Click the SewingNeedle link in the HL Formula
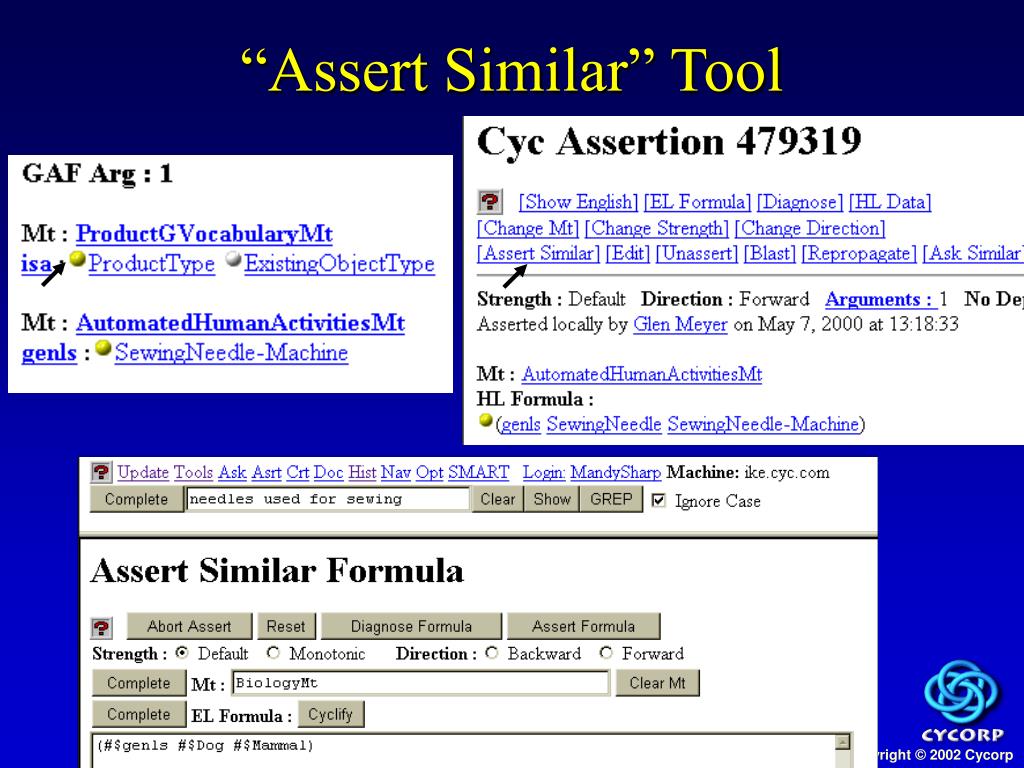This screenshot has width=1024, height=768. [604, 424]
